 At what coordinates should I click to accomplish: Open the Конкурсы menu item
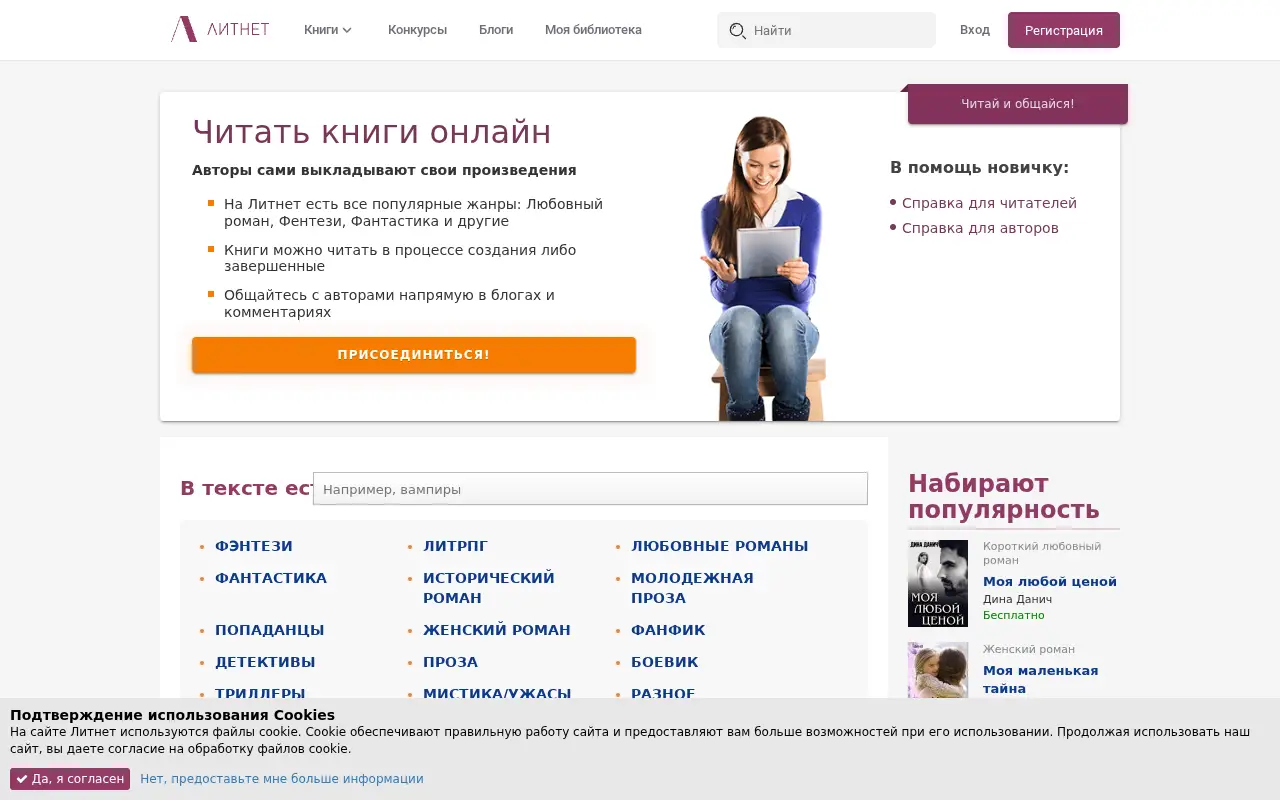pyautogui.click(x=417, y=30)
